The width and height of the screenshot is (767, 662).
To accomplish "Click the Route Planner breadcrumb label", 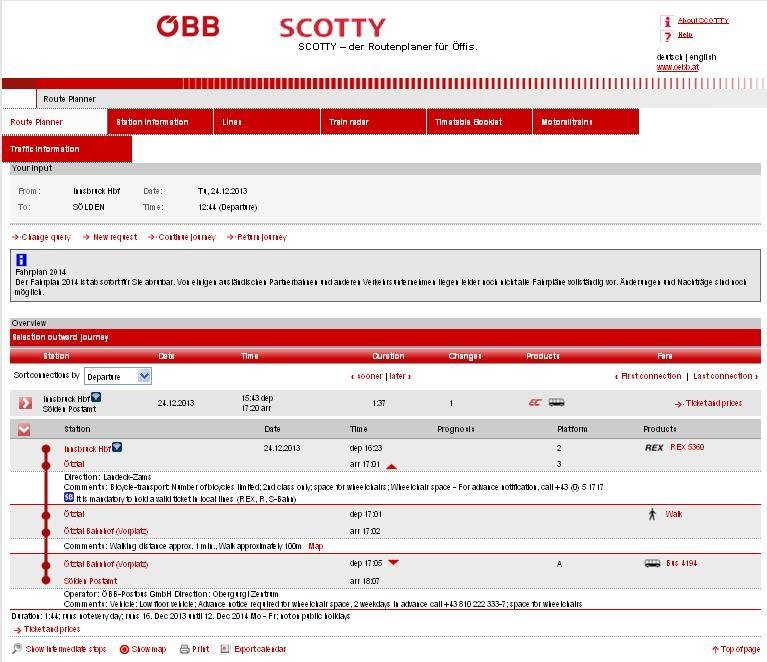I will 69,99.
